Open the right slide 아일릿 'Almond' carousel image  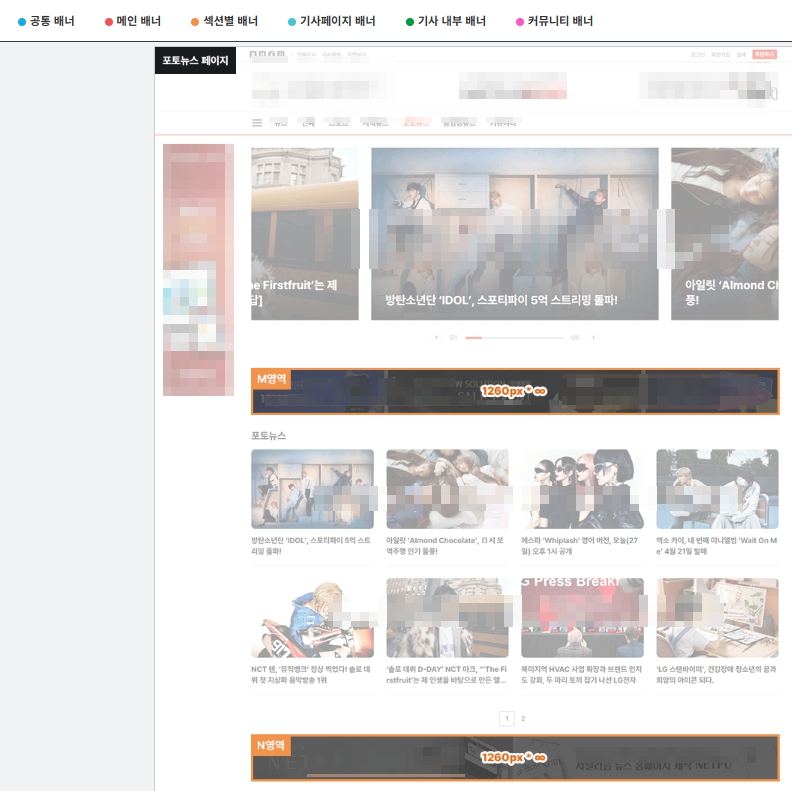725,234
